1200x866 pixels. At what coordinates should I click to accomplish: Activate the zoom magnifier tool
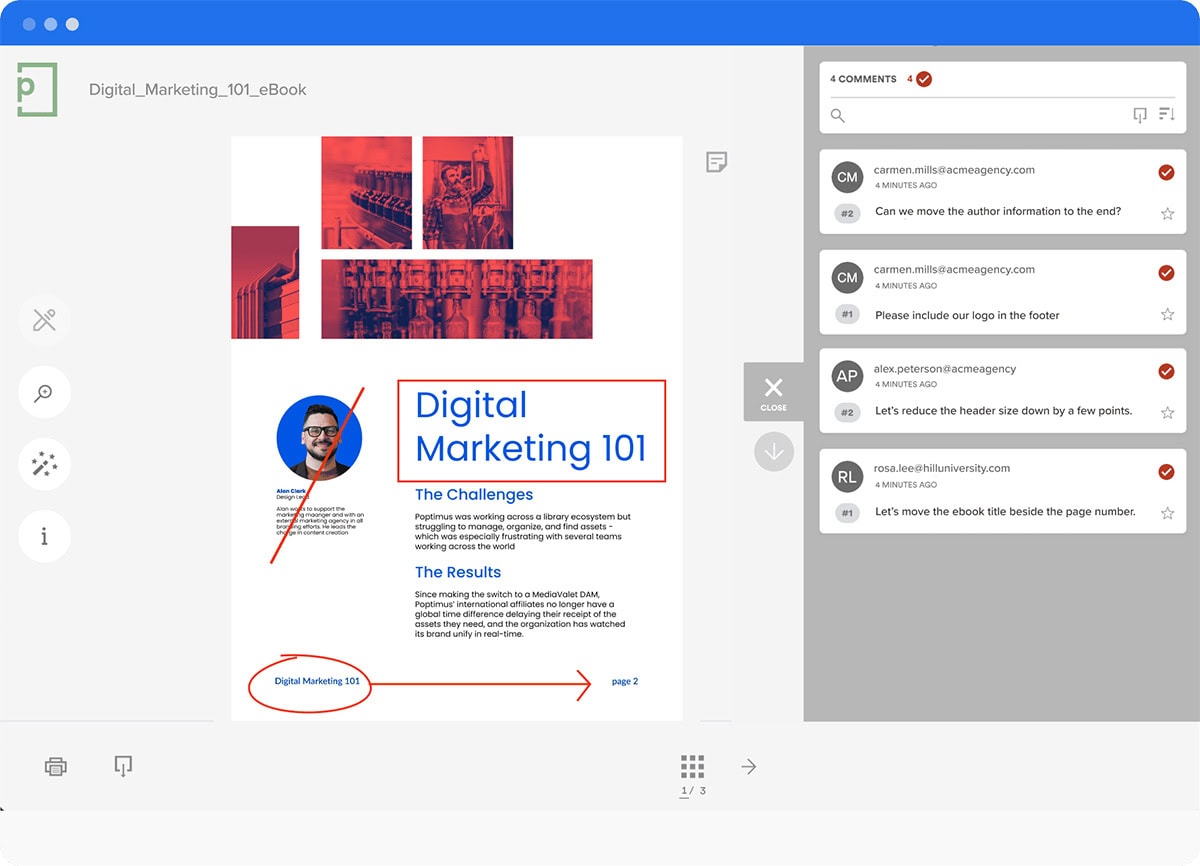pos(44,392)
